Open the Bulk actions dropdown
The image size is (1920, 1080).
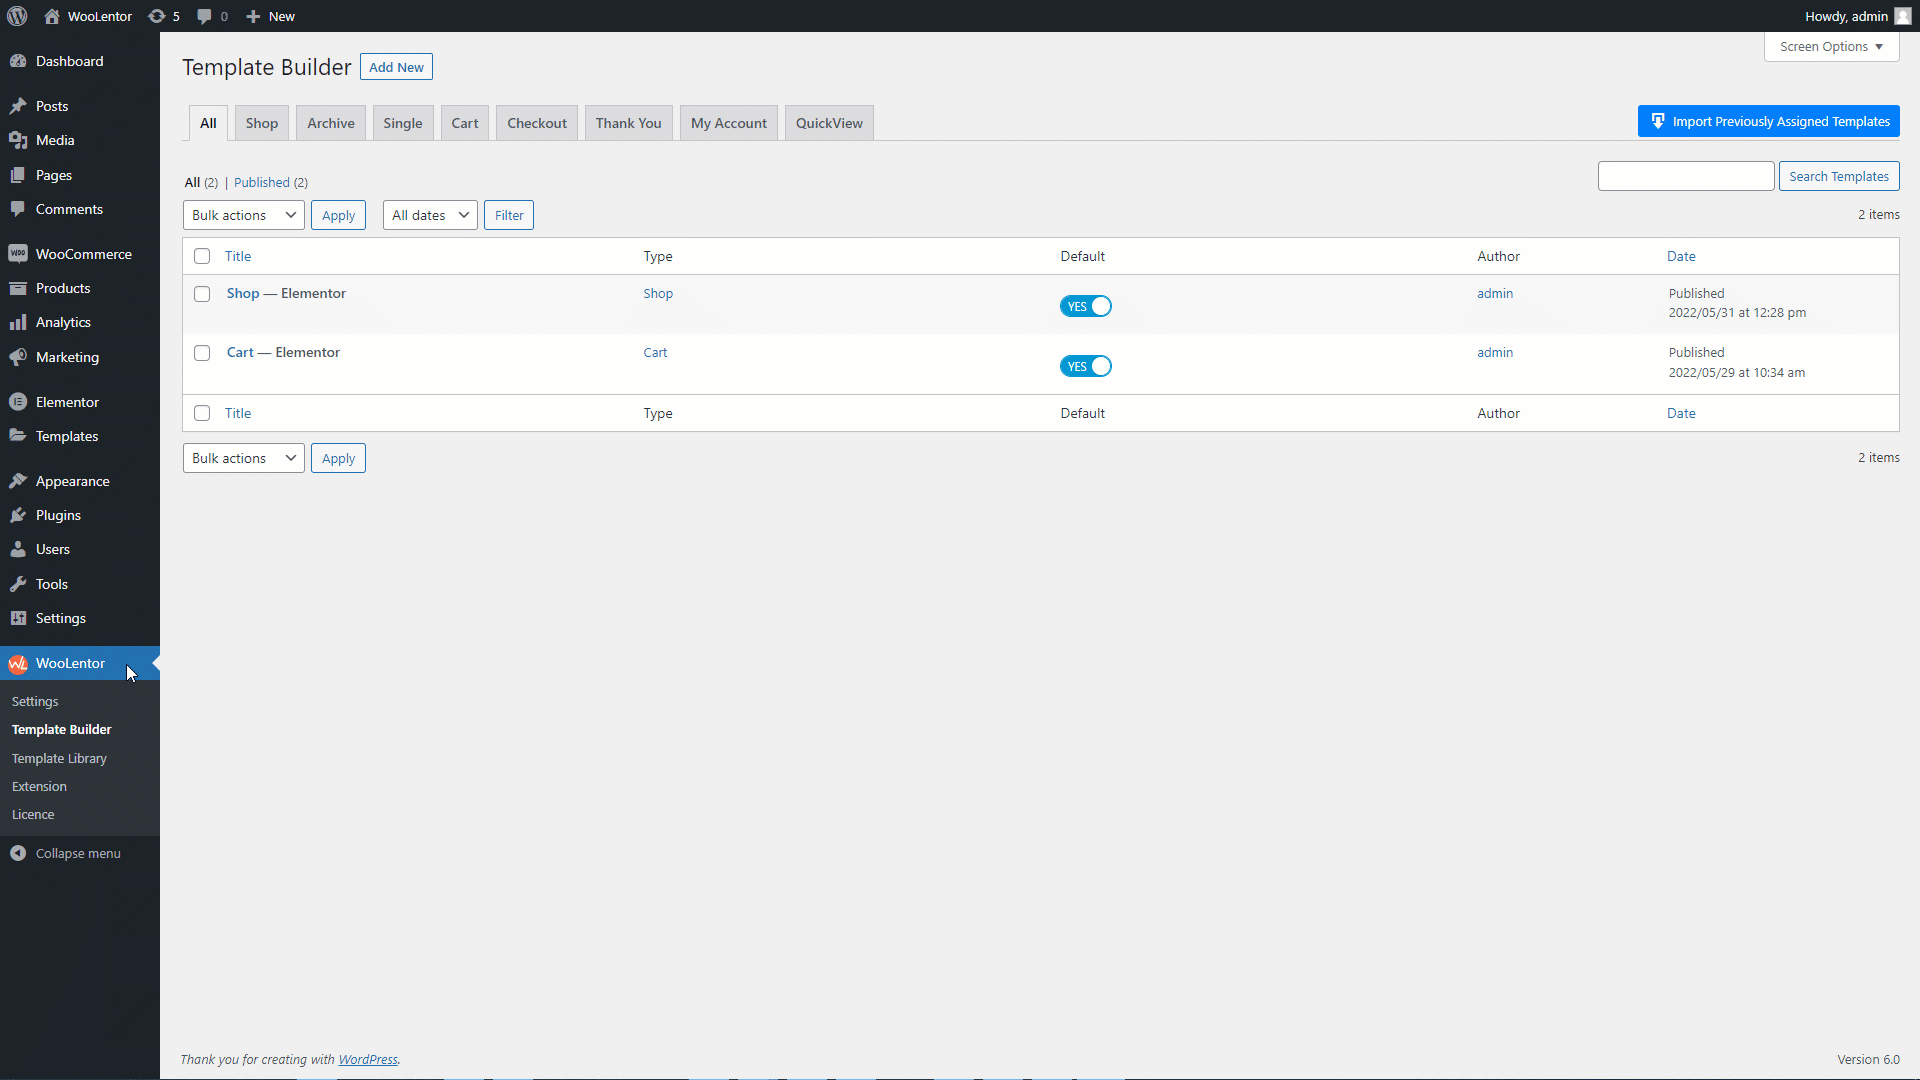[x=242, y=214]
